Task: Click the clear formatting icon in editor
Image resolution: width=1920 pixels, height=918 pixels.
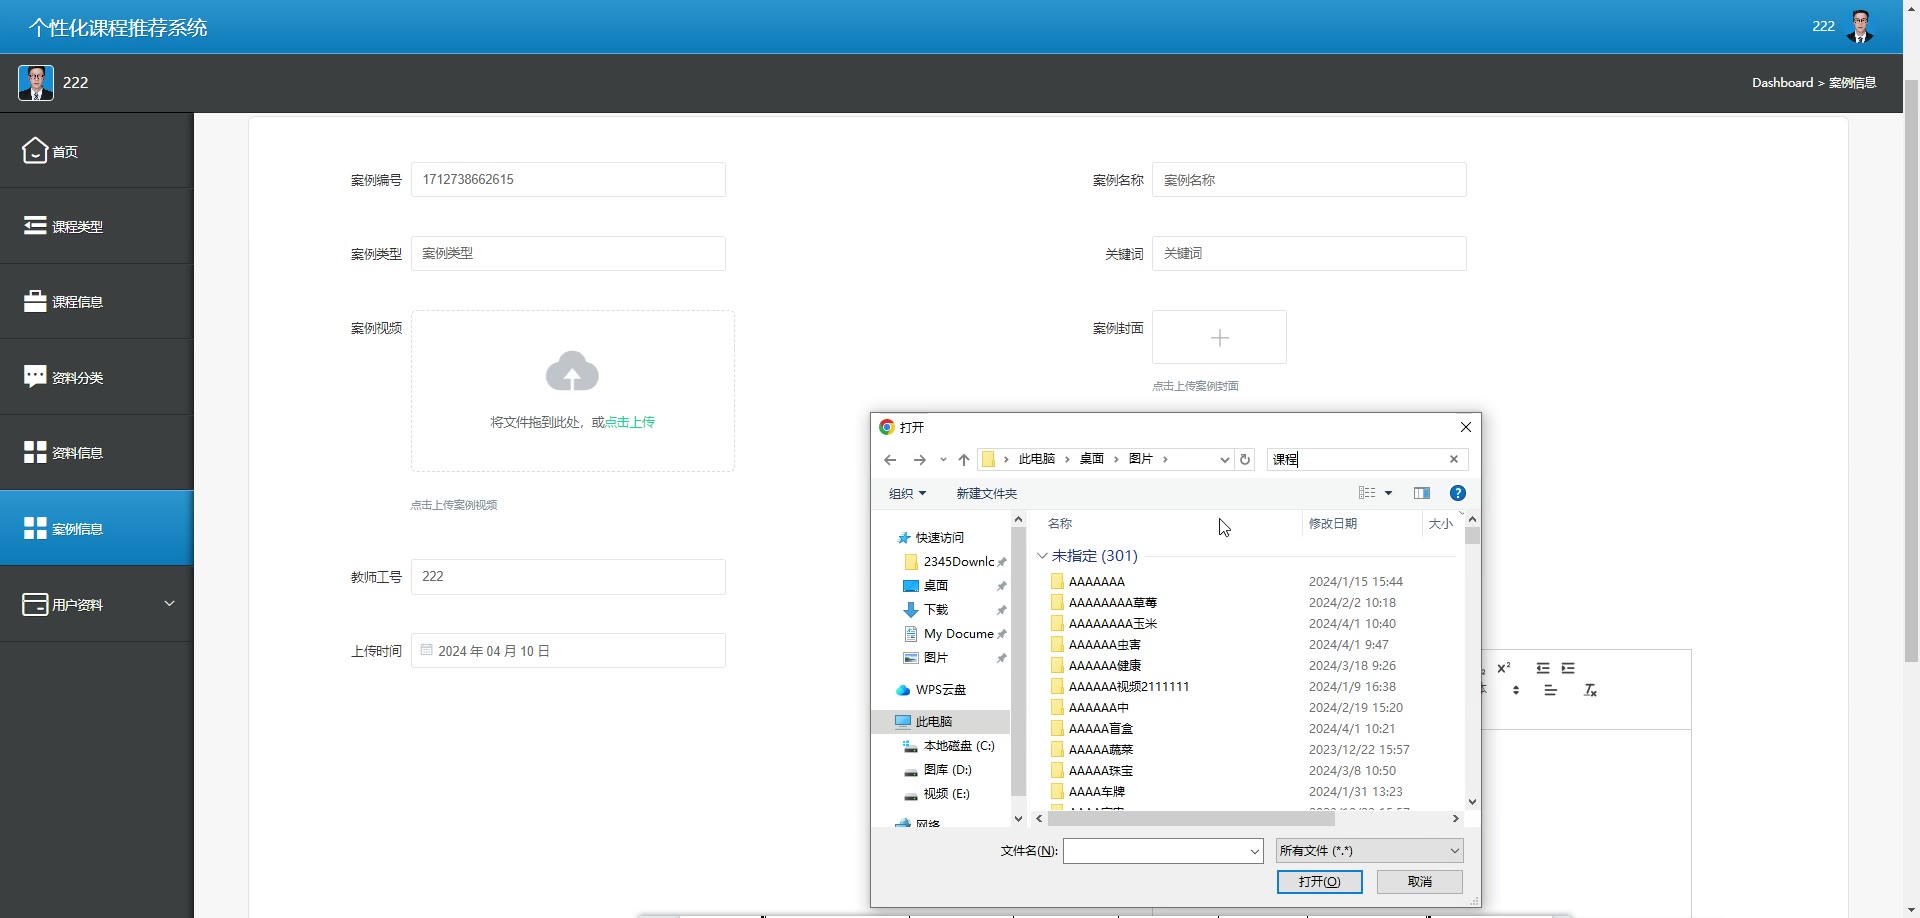Action: pos(1590,690)
